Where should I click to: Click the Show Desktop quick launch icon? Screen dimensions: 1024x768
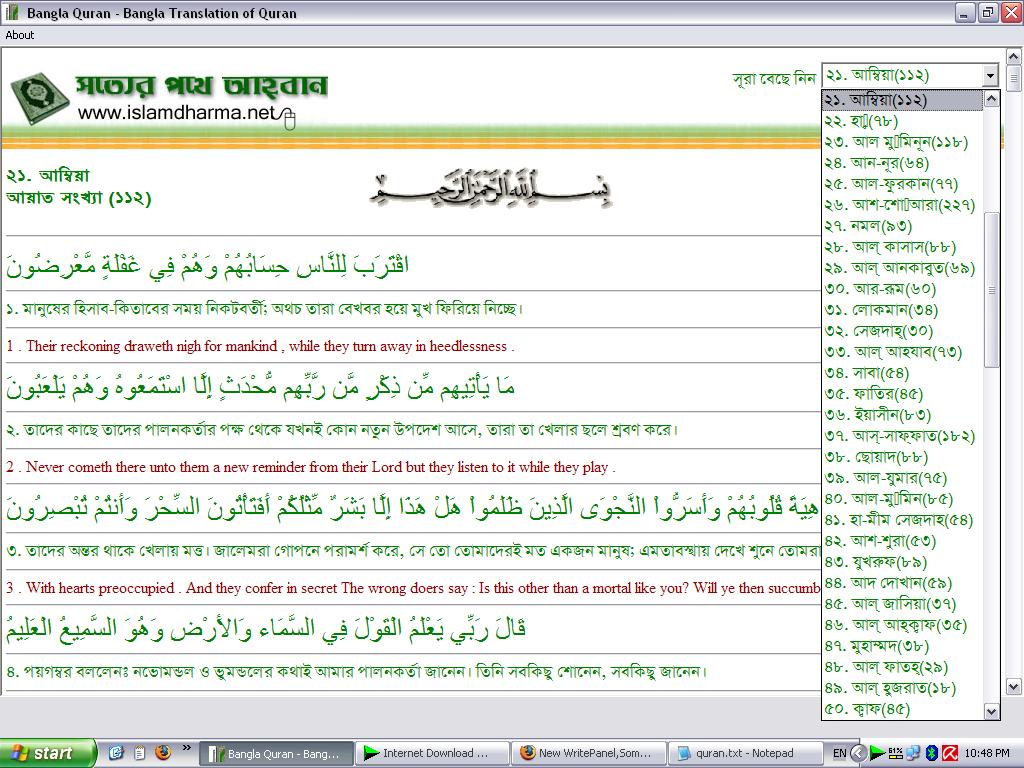click(x=116, y=753)
